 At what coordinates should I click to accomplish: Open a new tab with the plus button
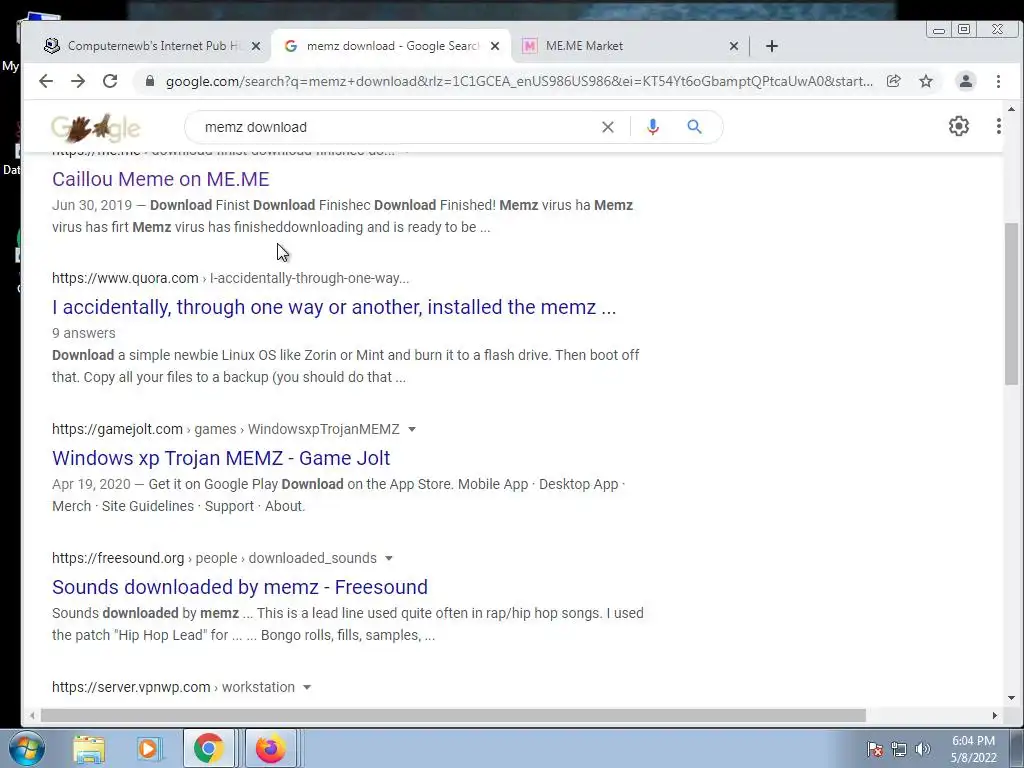click(771, 46)
